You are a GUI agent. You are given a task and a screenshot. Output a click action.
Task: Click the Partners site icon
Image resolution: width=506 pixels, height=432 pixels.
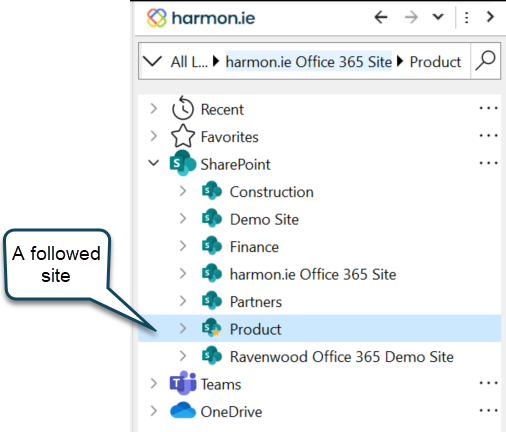pos(212,300)
